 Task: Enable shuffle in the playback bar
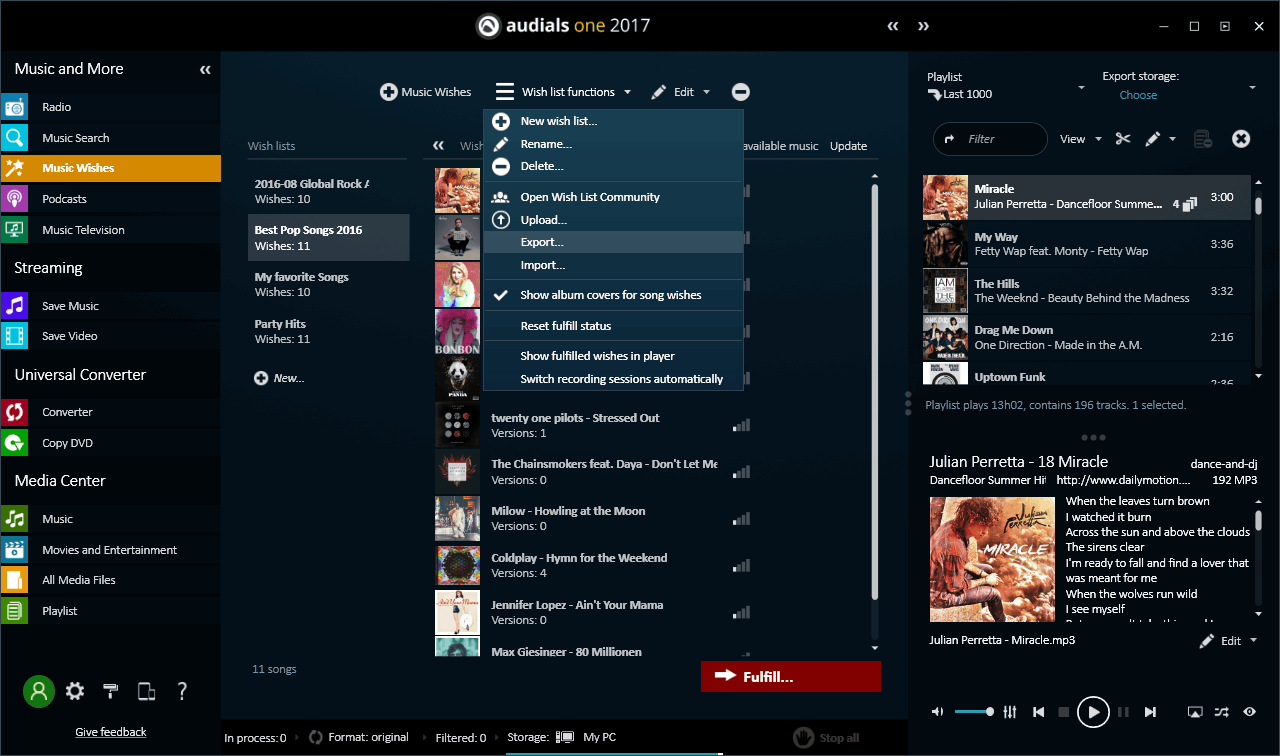coord(1221,711)
